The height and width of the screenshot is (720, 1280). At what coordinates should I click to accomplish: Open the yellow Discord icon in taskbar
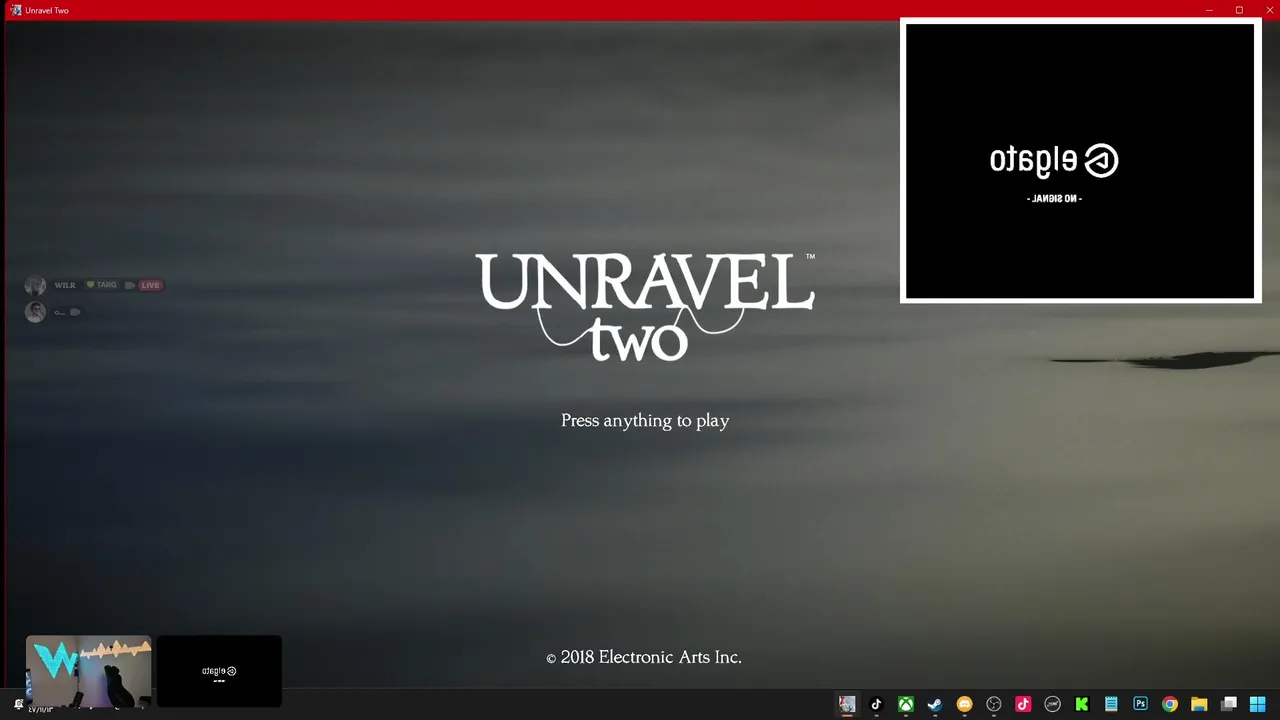pos(964,704)
